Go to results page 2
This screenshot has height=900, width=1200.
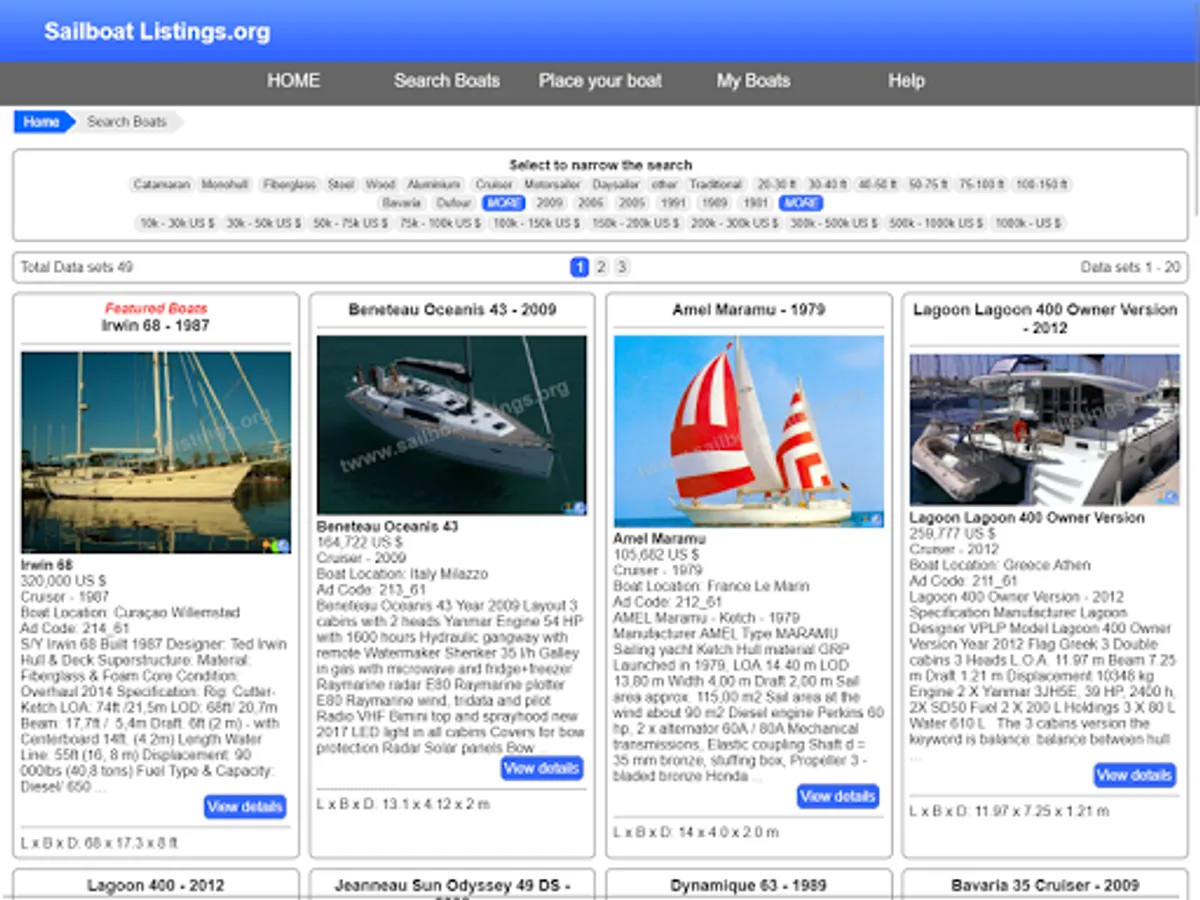[600, 267]
